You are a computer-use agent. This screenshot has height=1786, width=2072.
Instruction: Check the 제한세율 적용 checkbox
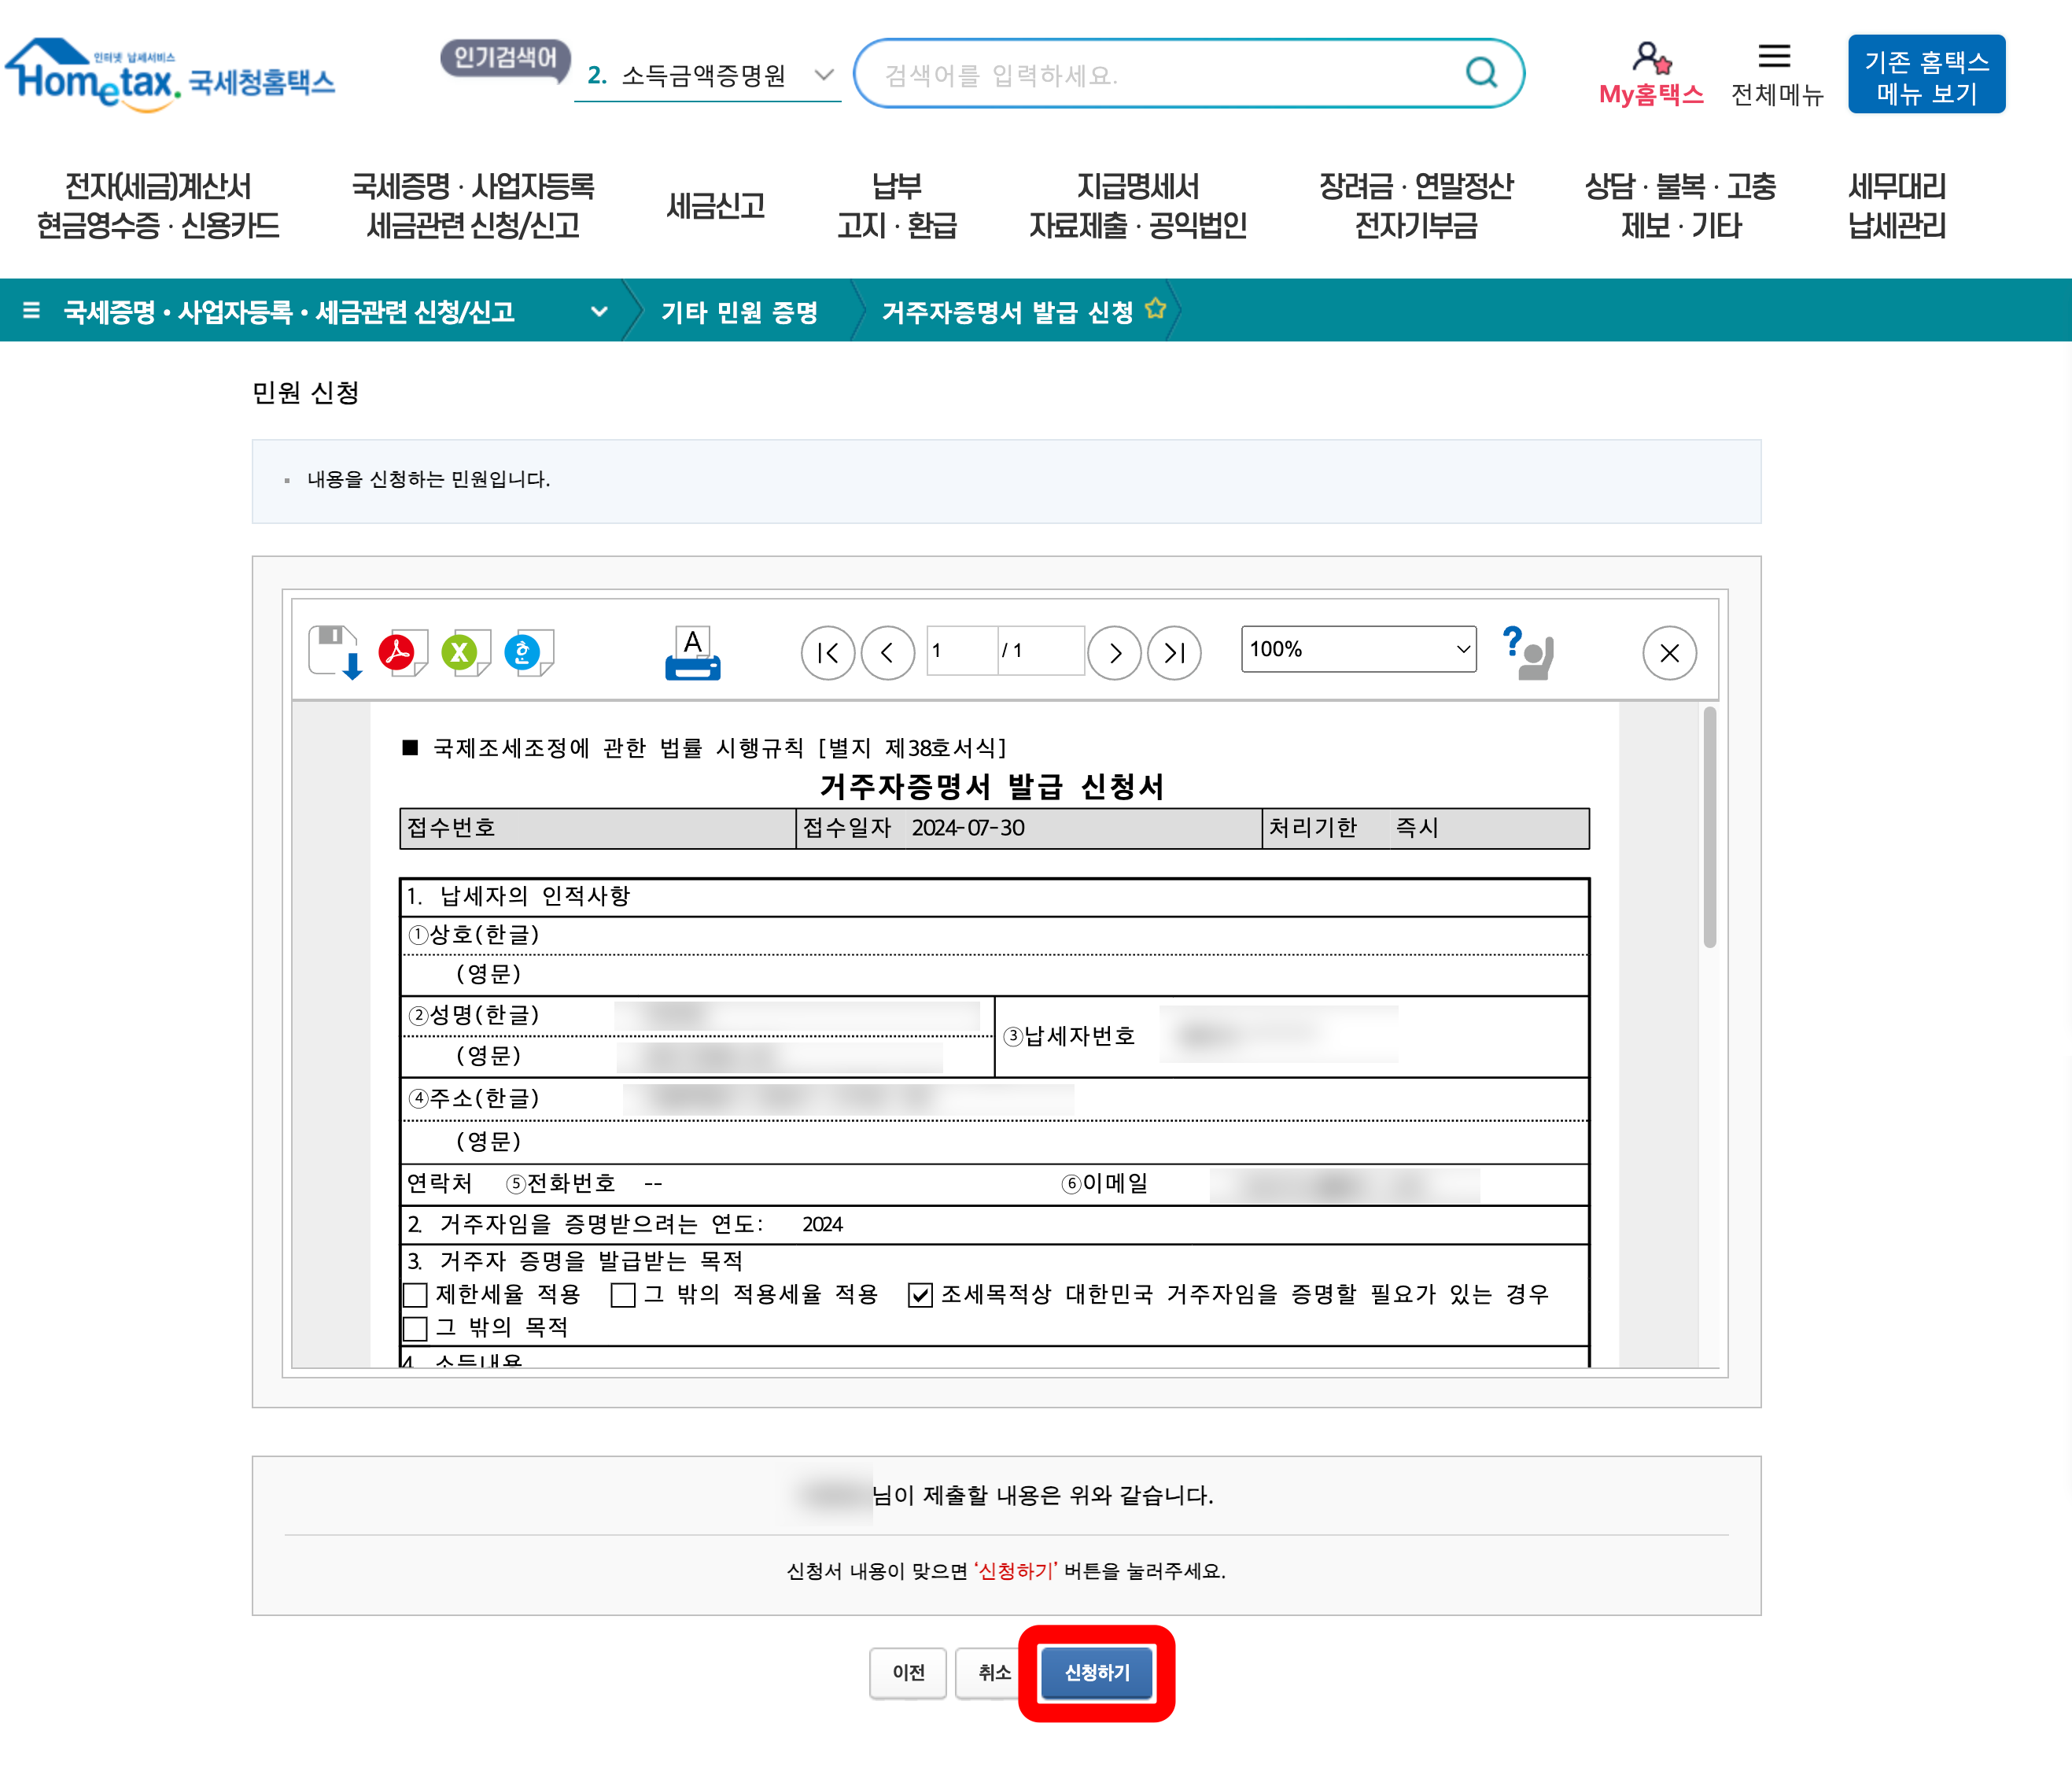(414, 1295)
